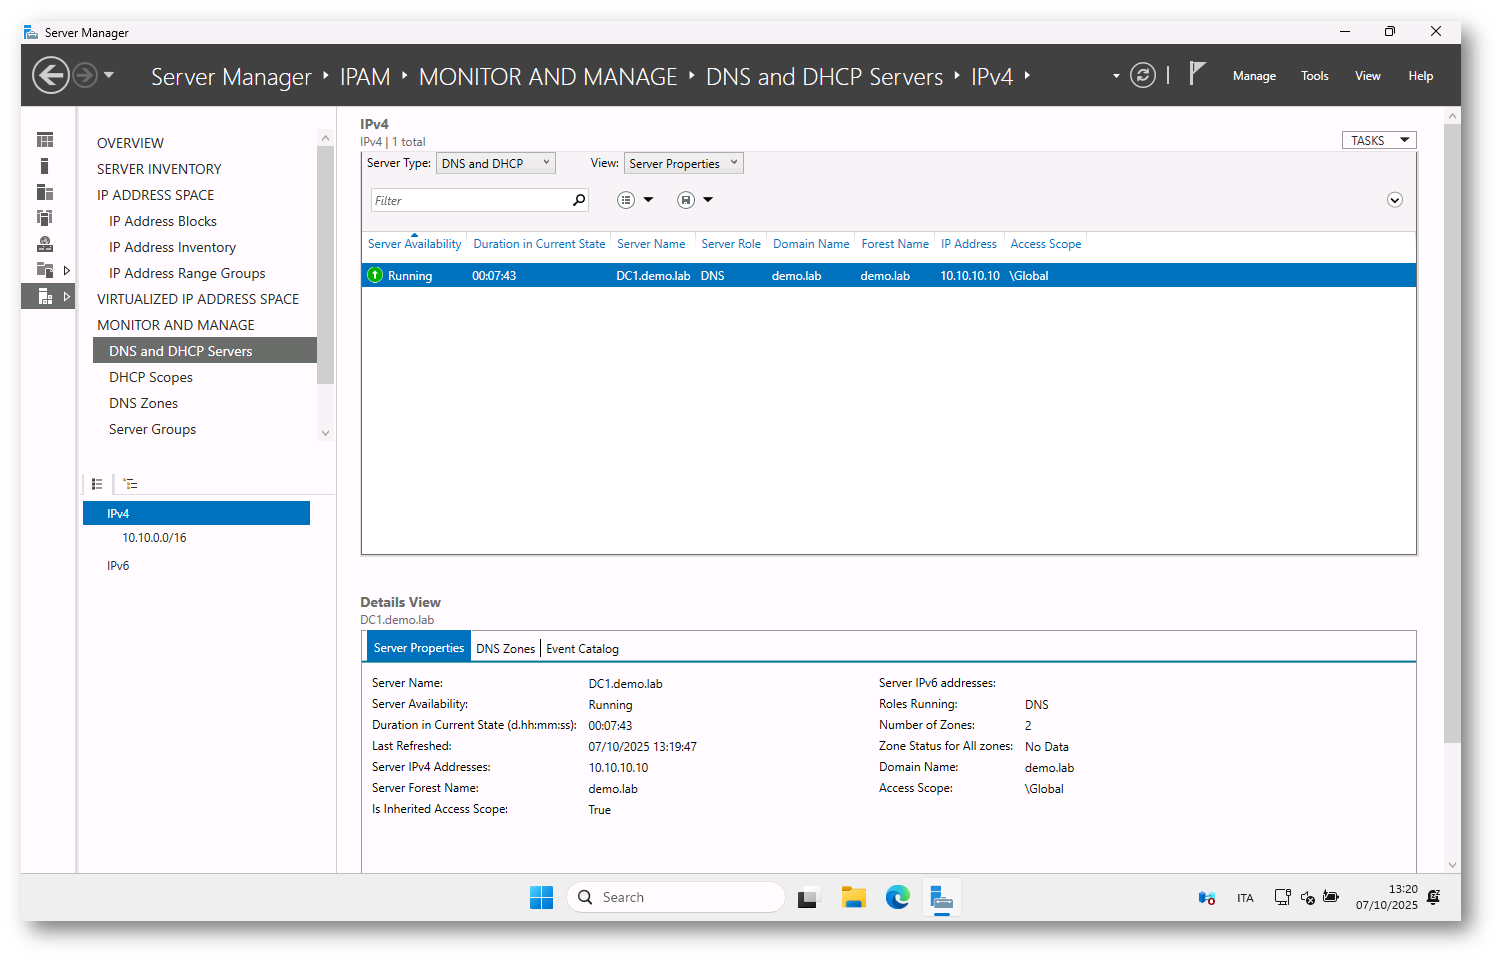
Task: Click the Local Server sidebar icon
Action: (45, 166)
